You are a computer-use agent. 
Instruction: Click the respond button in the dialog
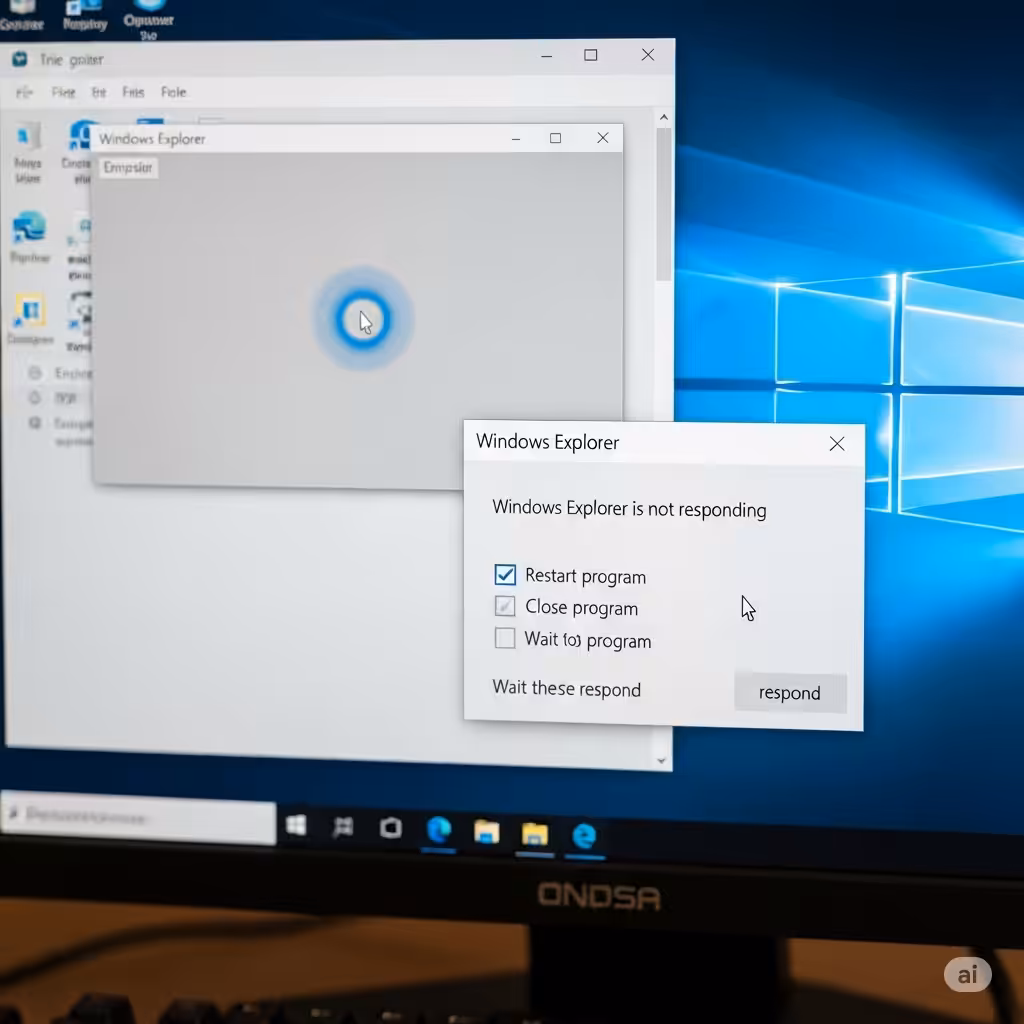(x=790, y=692)
